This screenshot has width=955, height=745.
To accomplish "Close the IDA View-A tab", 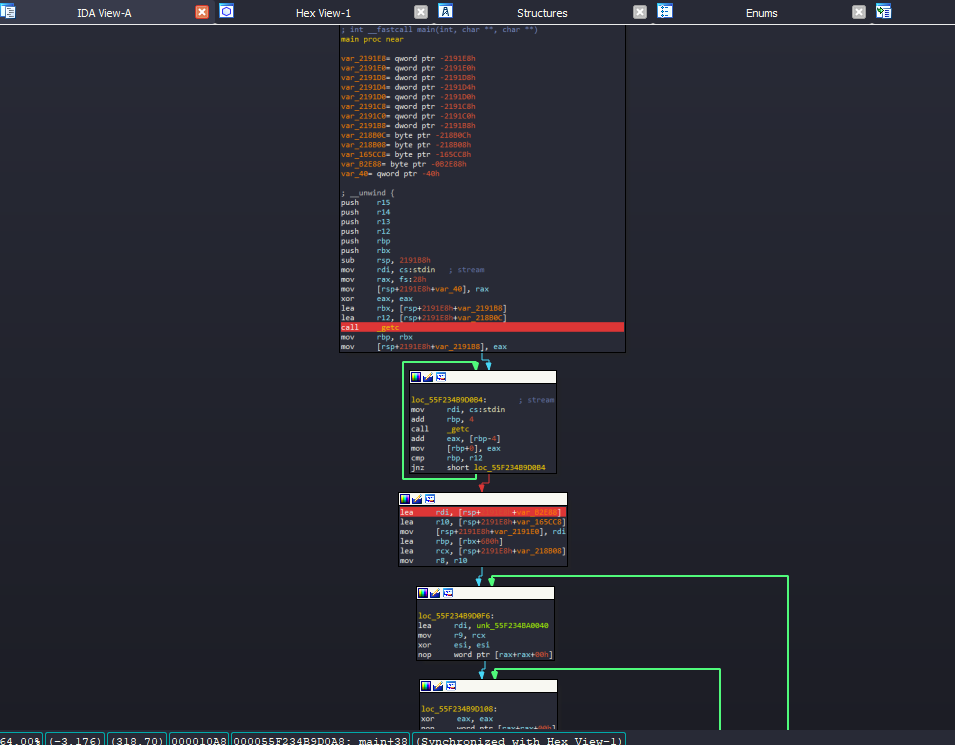I will coord(202,12).
